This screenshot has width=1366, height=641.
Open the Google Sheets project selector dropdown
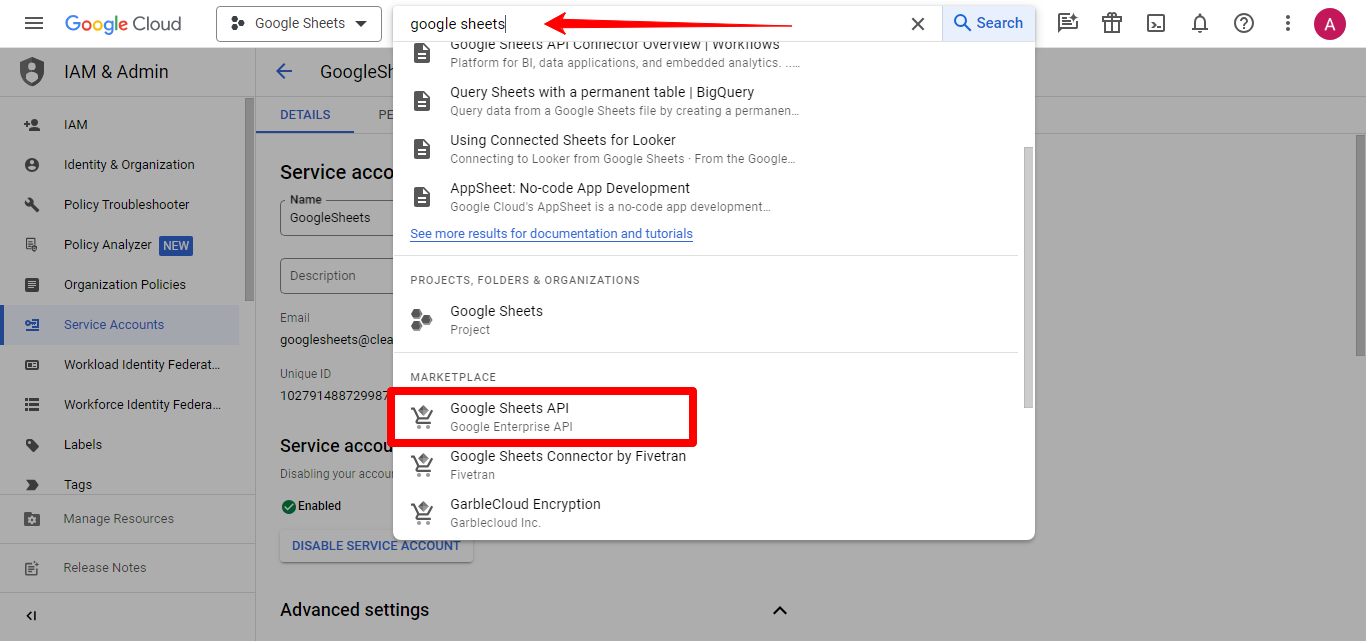click(299, 23)
